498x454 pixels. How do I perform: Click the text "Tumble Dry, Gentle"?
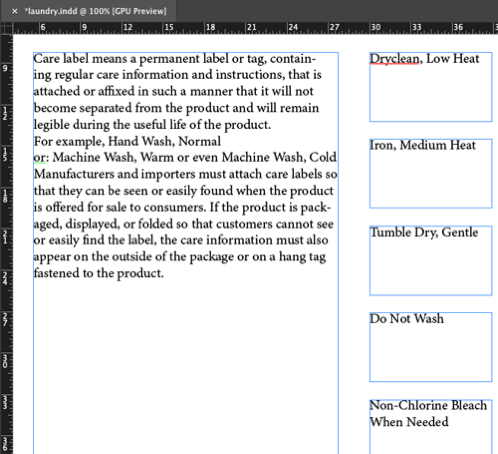[424, 232]
